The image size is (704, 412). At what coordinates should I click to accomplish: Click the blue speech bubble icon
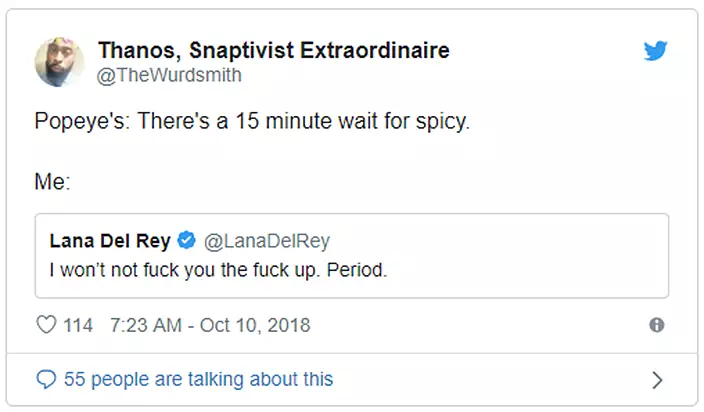point(45,380)
